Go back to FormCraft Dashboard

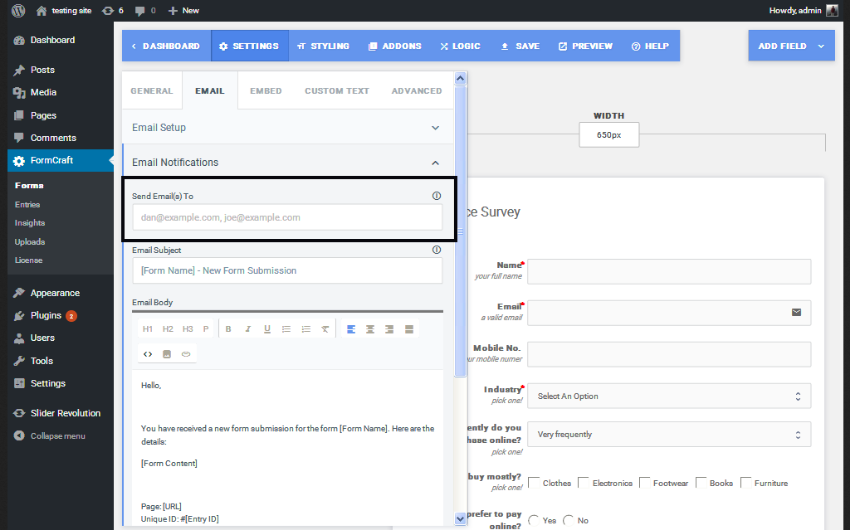tap(166, 46)
